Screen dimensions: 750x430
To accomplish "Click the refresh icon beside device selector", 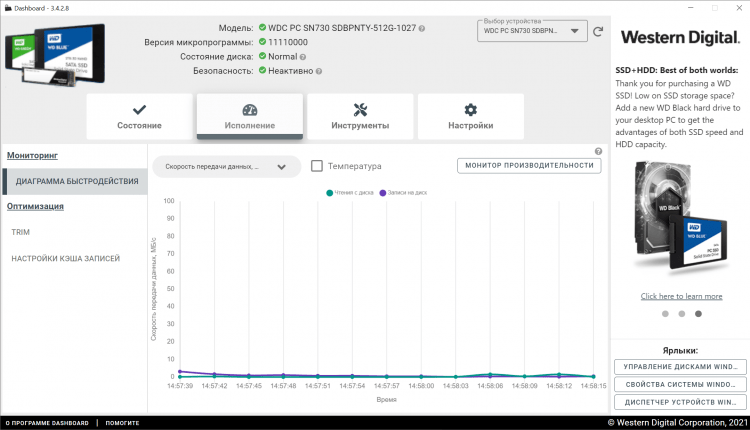I will 598,31.
